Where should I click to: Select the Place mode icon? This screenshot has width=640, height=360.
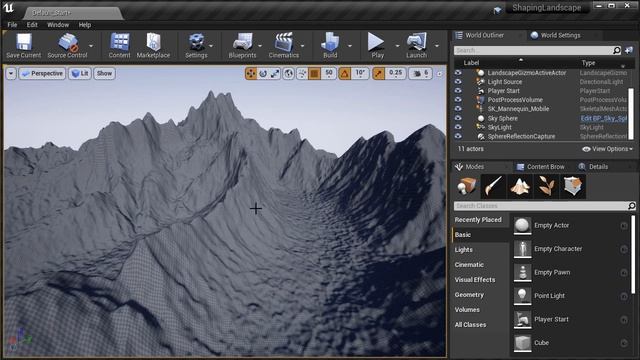pyautogui.click(x=467, y=186)
